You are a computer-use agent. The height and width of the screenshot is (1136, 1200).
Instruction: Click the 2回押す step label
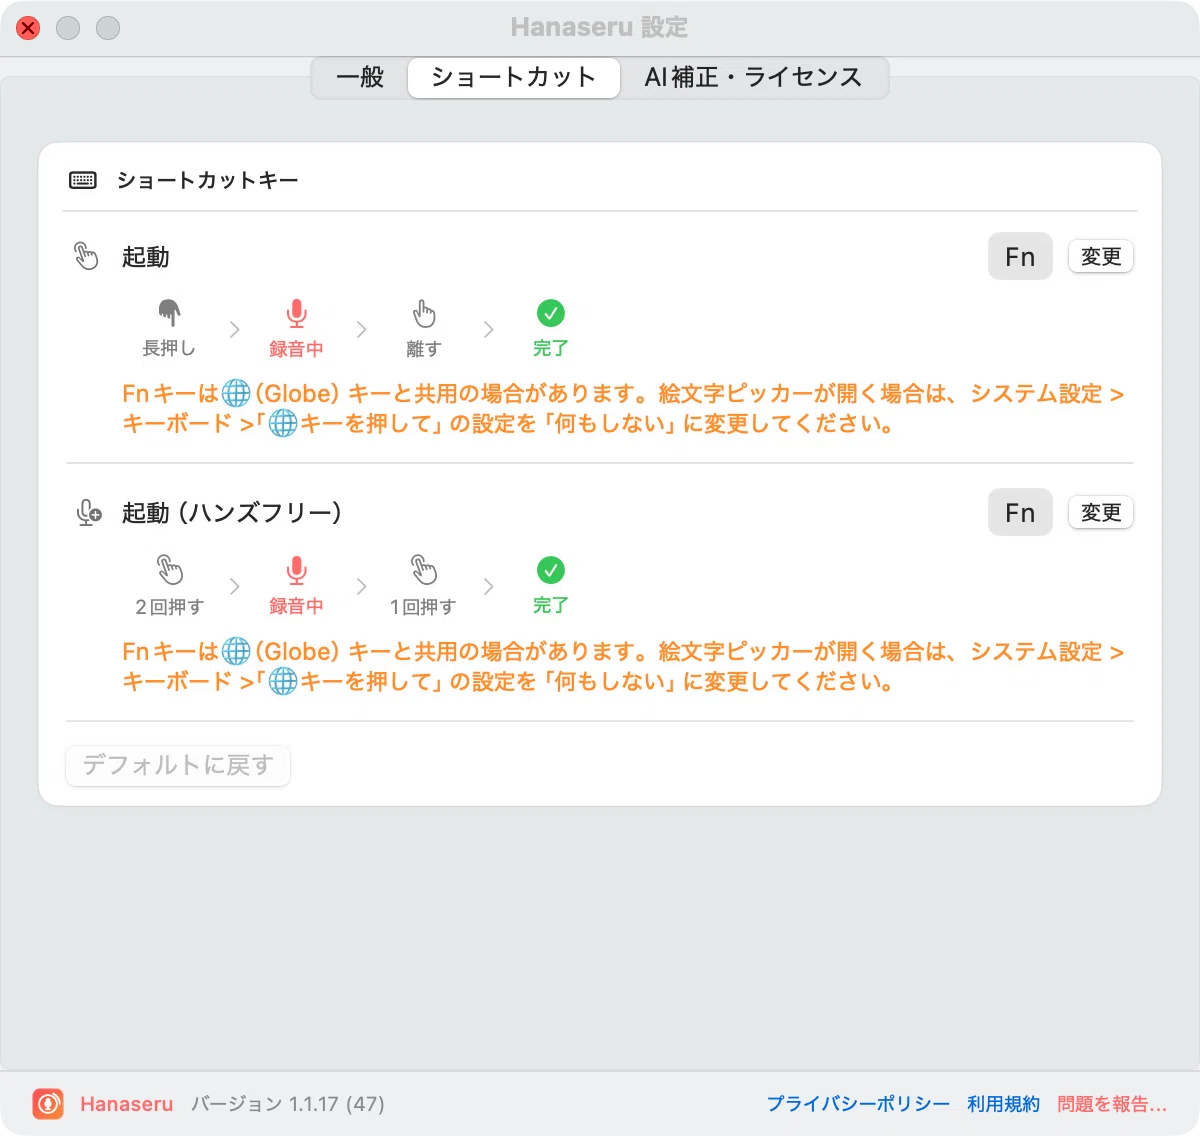169,606
